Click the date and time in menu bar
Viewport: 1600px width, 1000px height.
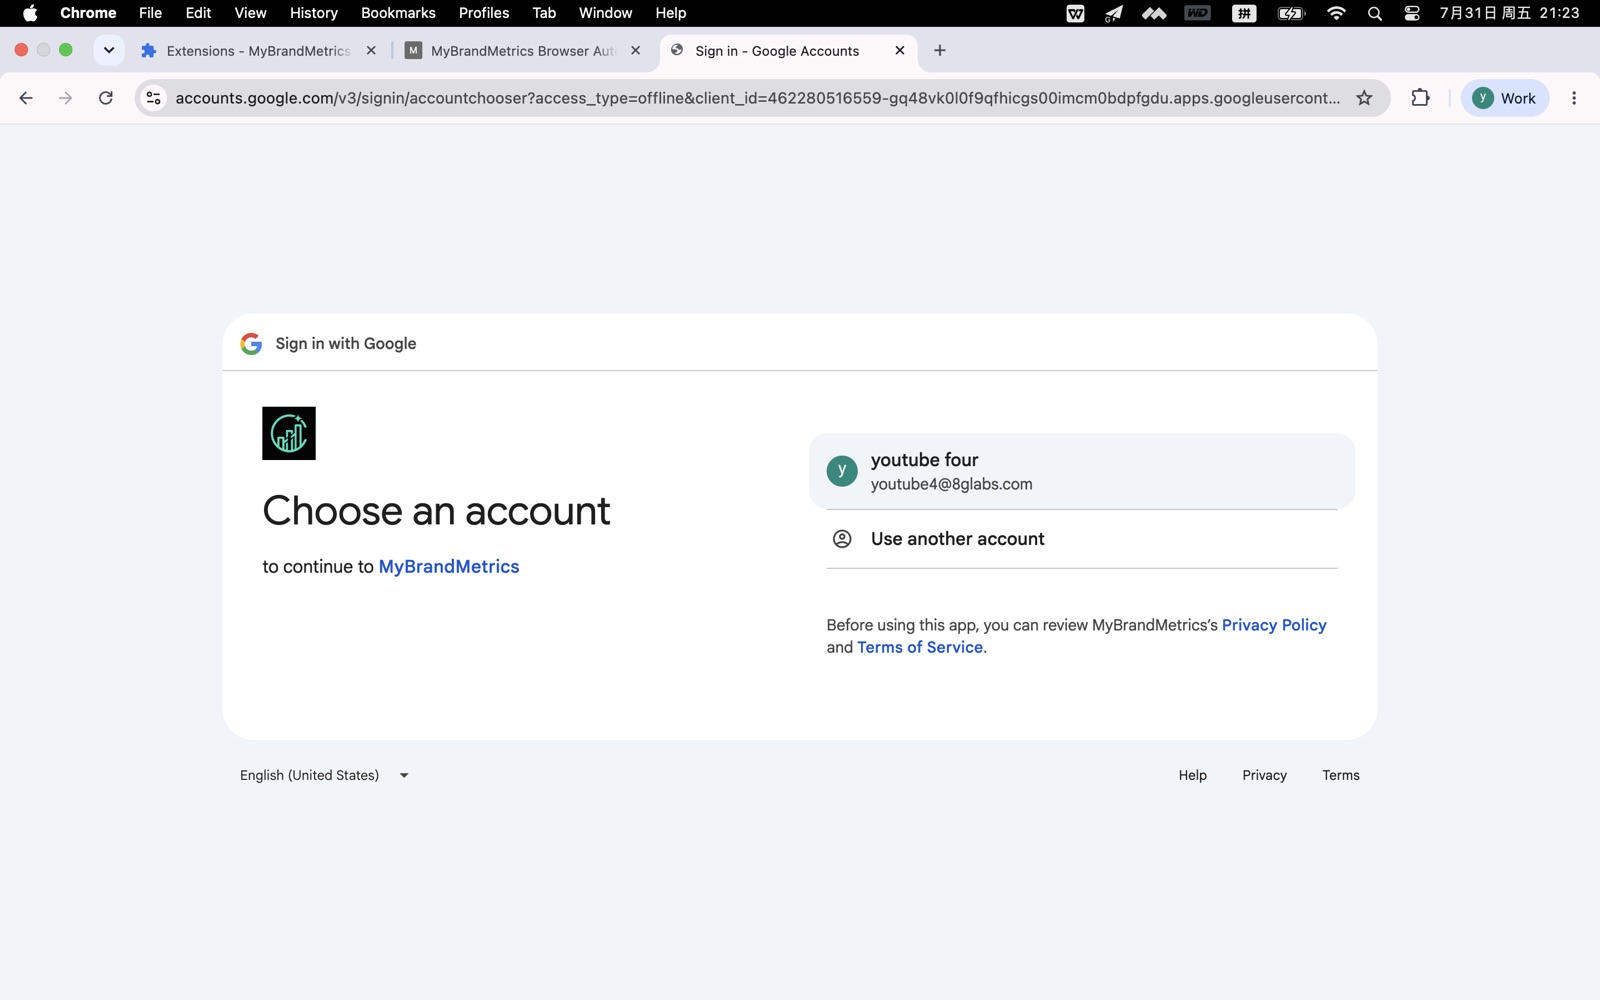click(1509, 13)
